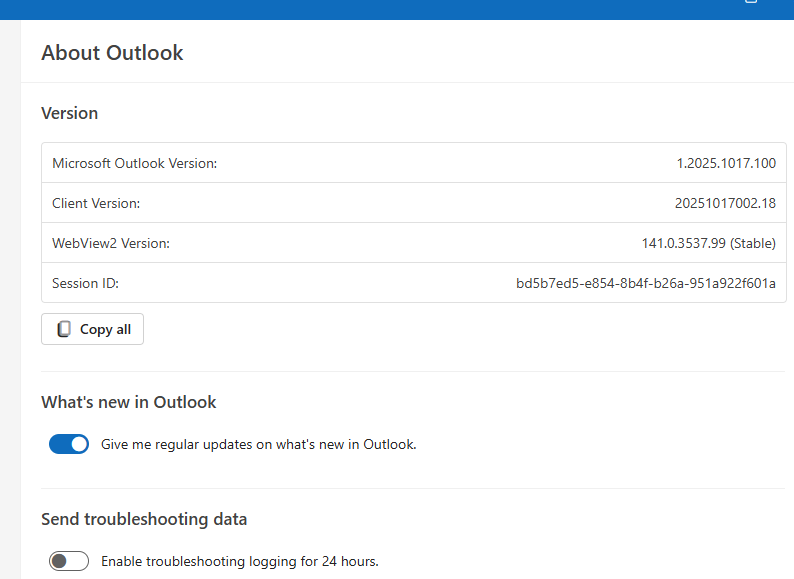The width and height of the screenshot is (794, 579).
Task: Enable troubleshooting logging for 24 hours toggle
Action: click(x=69, y=561)
